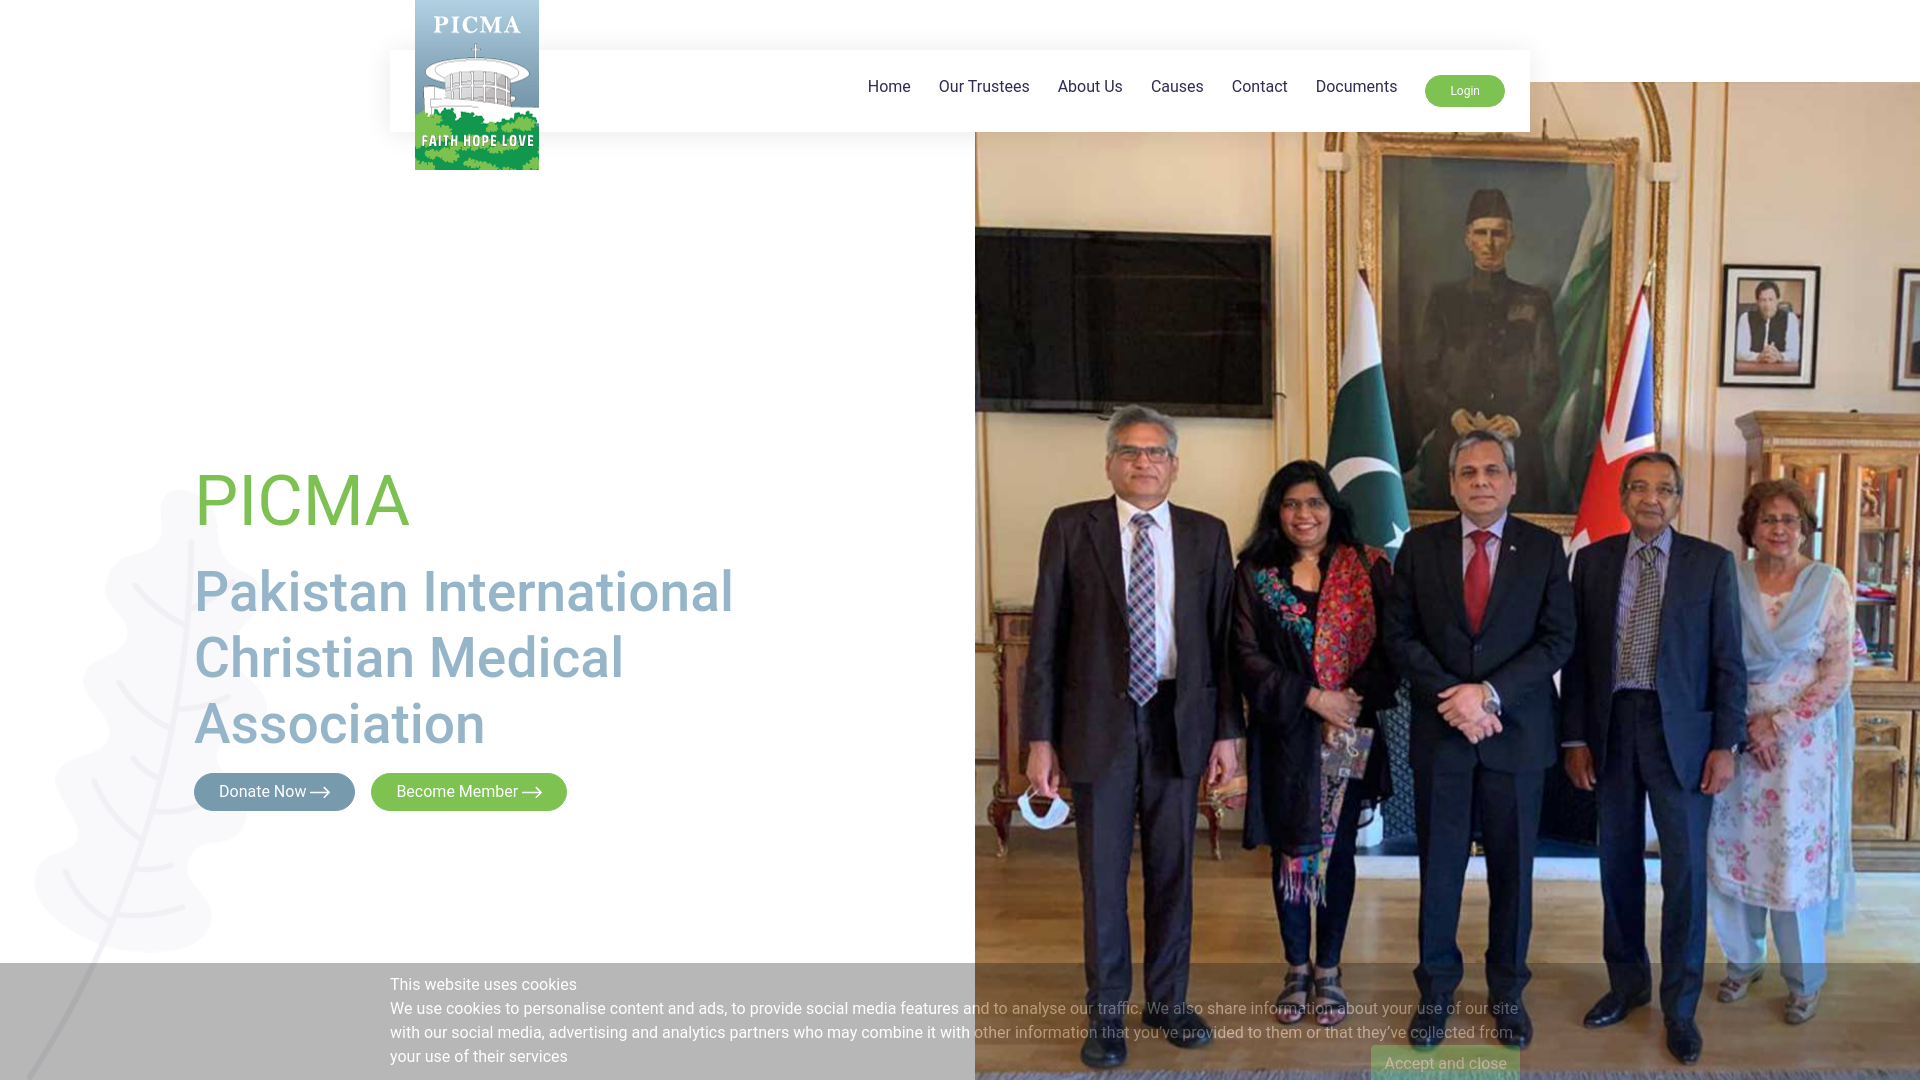Open the About Us menu
This screenshot has width=1920, height=1080.
tap(1090, 87)
